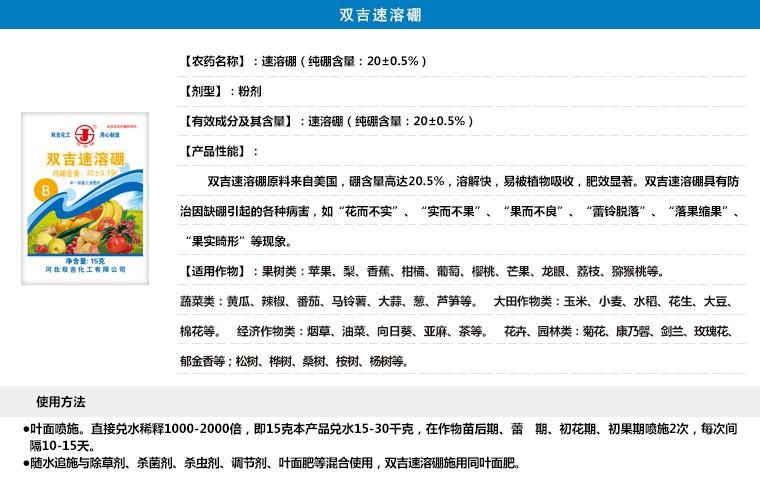This screenshot has width=760, height=477.
Task: Click the 【剂型】：粉剂 line
Action: tap(221, 91)
